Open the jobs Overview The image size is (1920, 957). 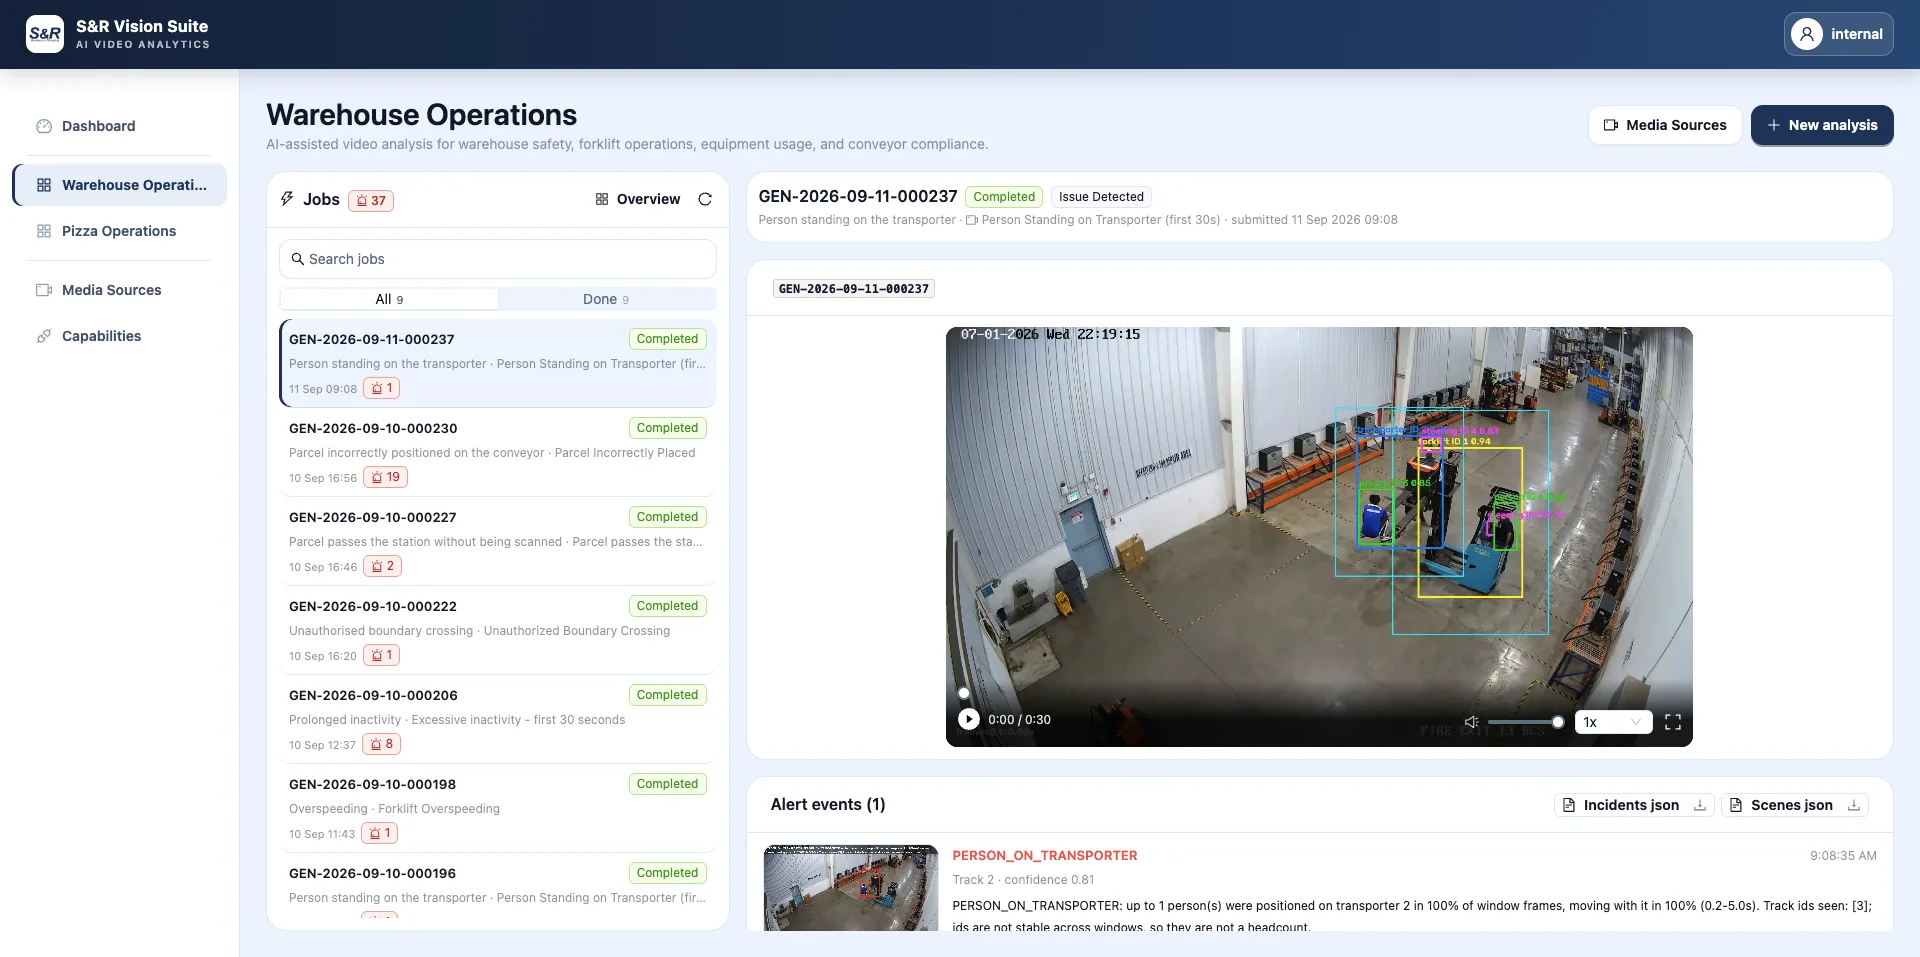[638, 199]
